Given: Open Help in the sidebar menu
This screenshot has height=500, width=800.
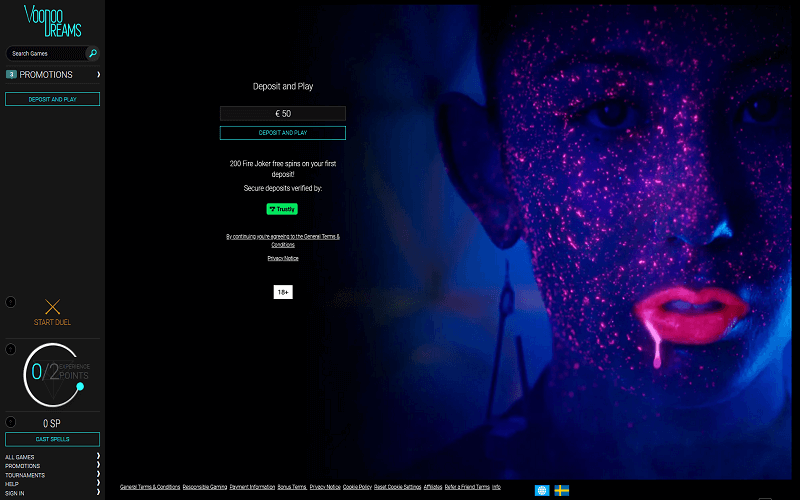Looking at the screenshot, I should 12,484.
